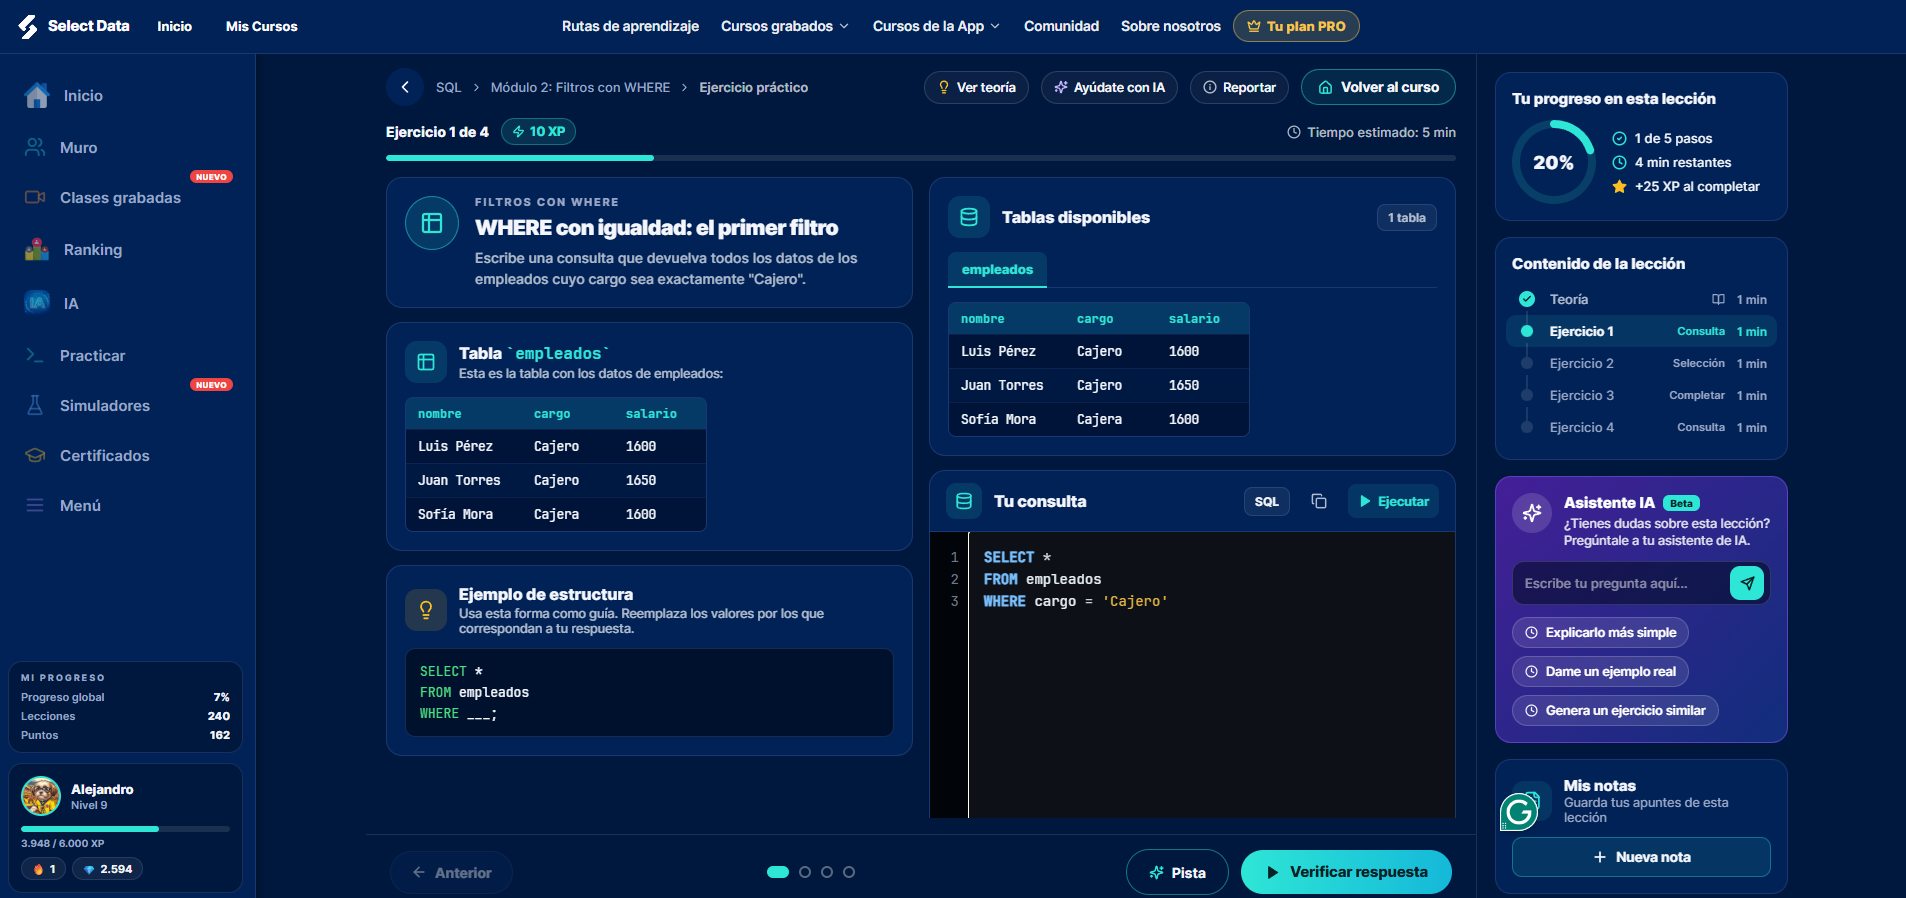1906x898 pixels.
Task: Click the Anterior button
Action: [451, 873]
